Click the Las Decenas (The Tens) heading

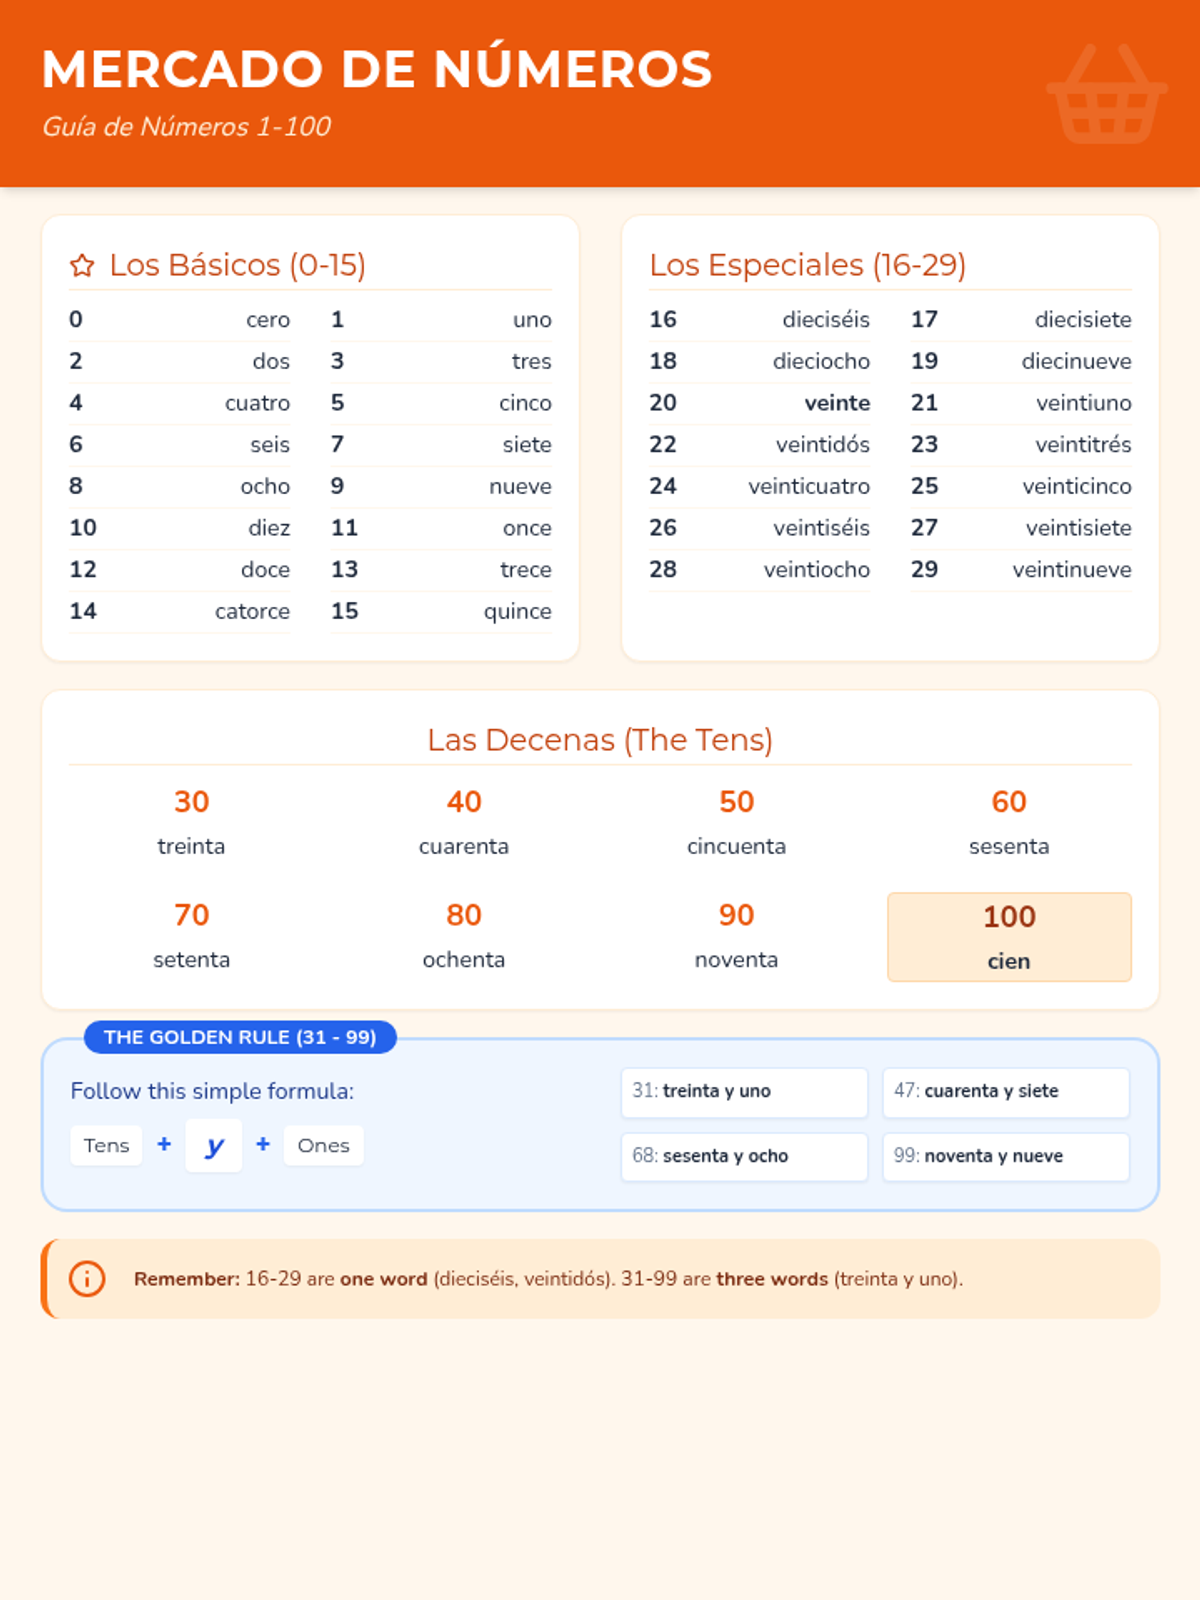click(x=600, y=740)
